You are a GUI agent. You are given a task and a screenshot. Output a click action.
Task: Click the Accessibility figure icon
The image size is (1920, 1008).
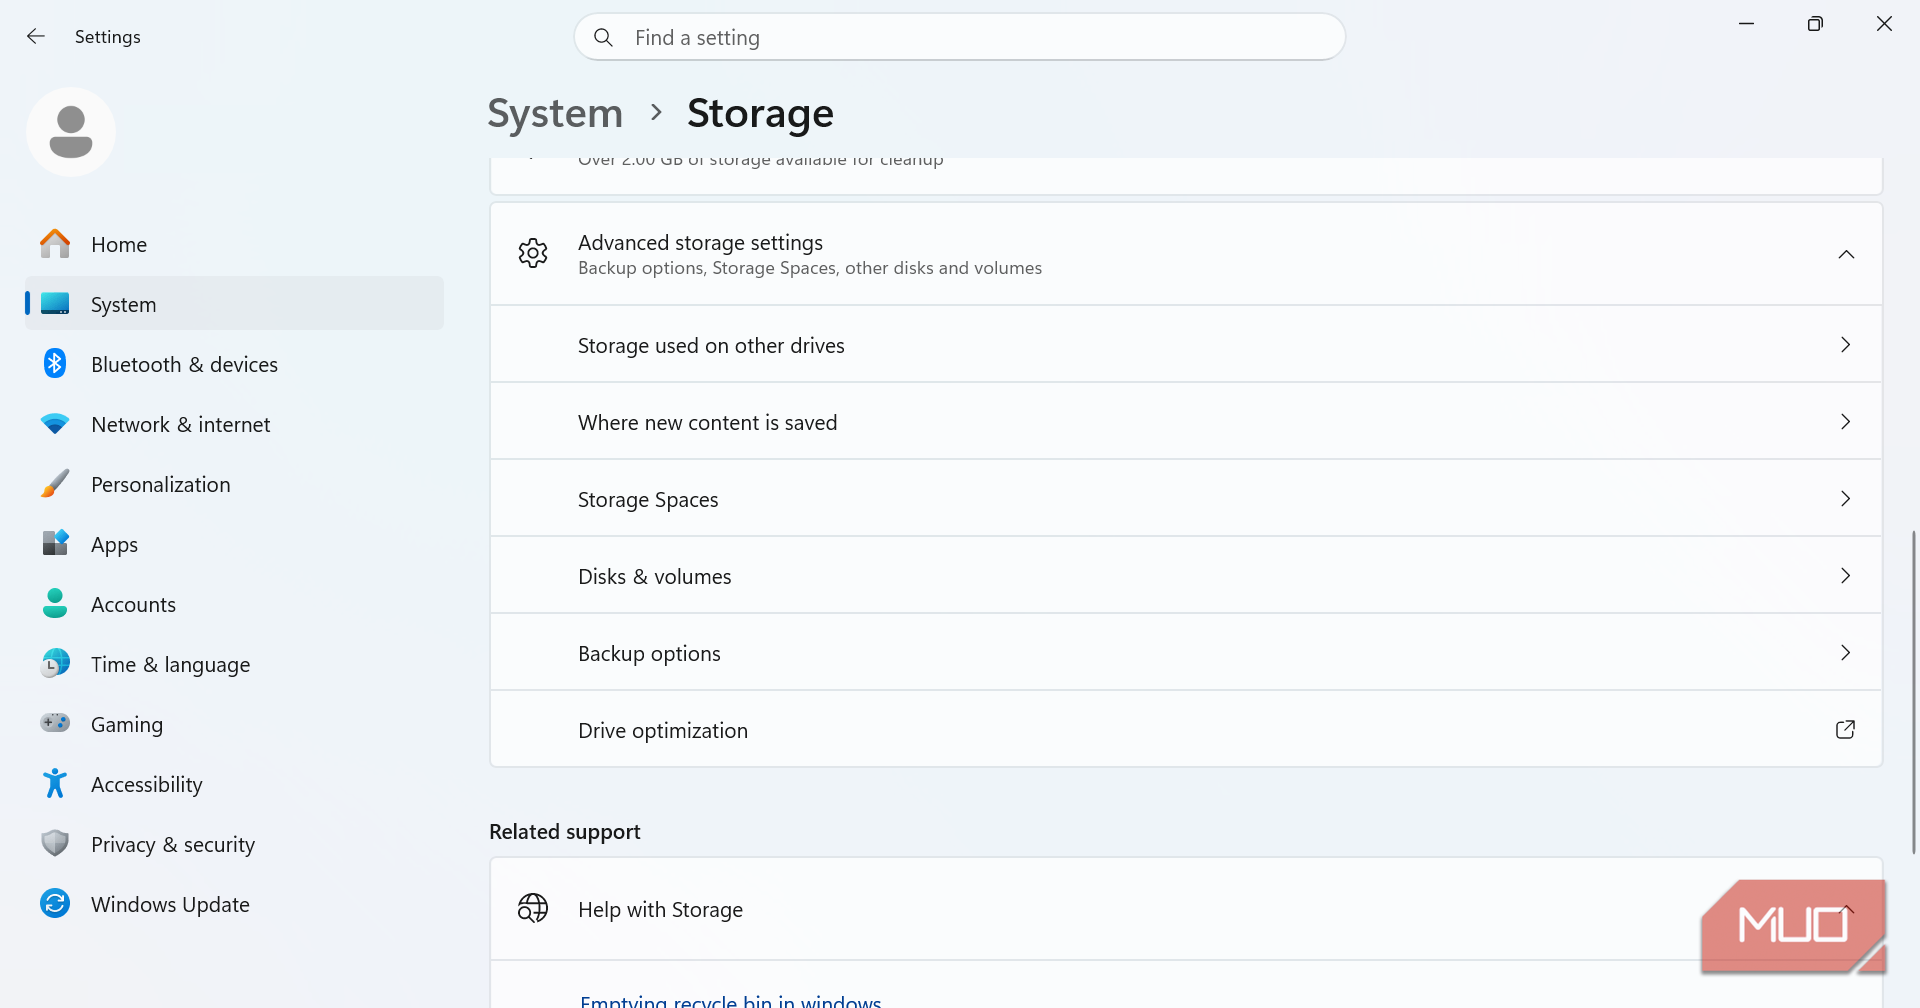point(55,784)
